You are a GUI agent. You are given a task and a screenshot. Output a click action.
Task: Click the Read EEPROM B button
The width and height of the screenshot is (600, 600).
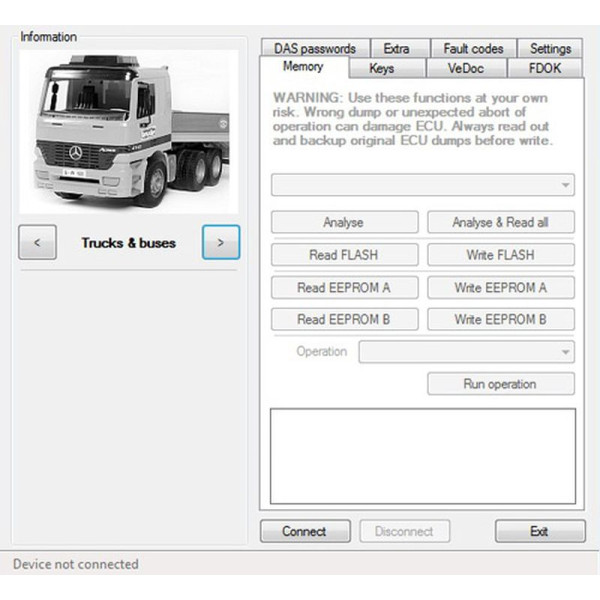pos(344,320)
